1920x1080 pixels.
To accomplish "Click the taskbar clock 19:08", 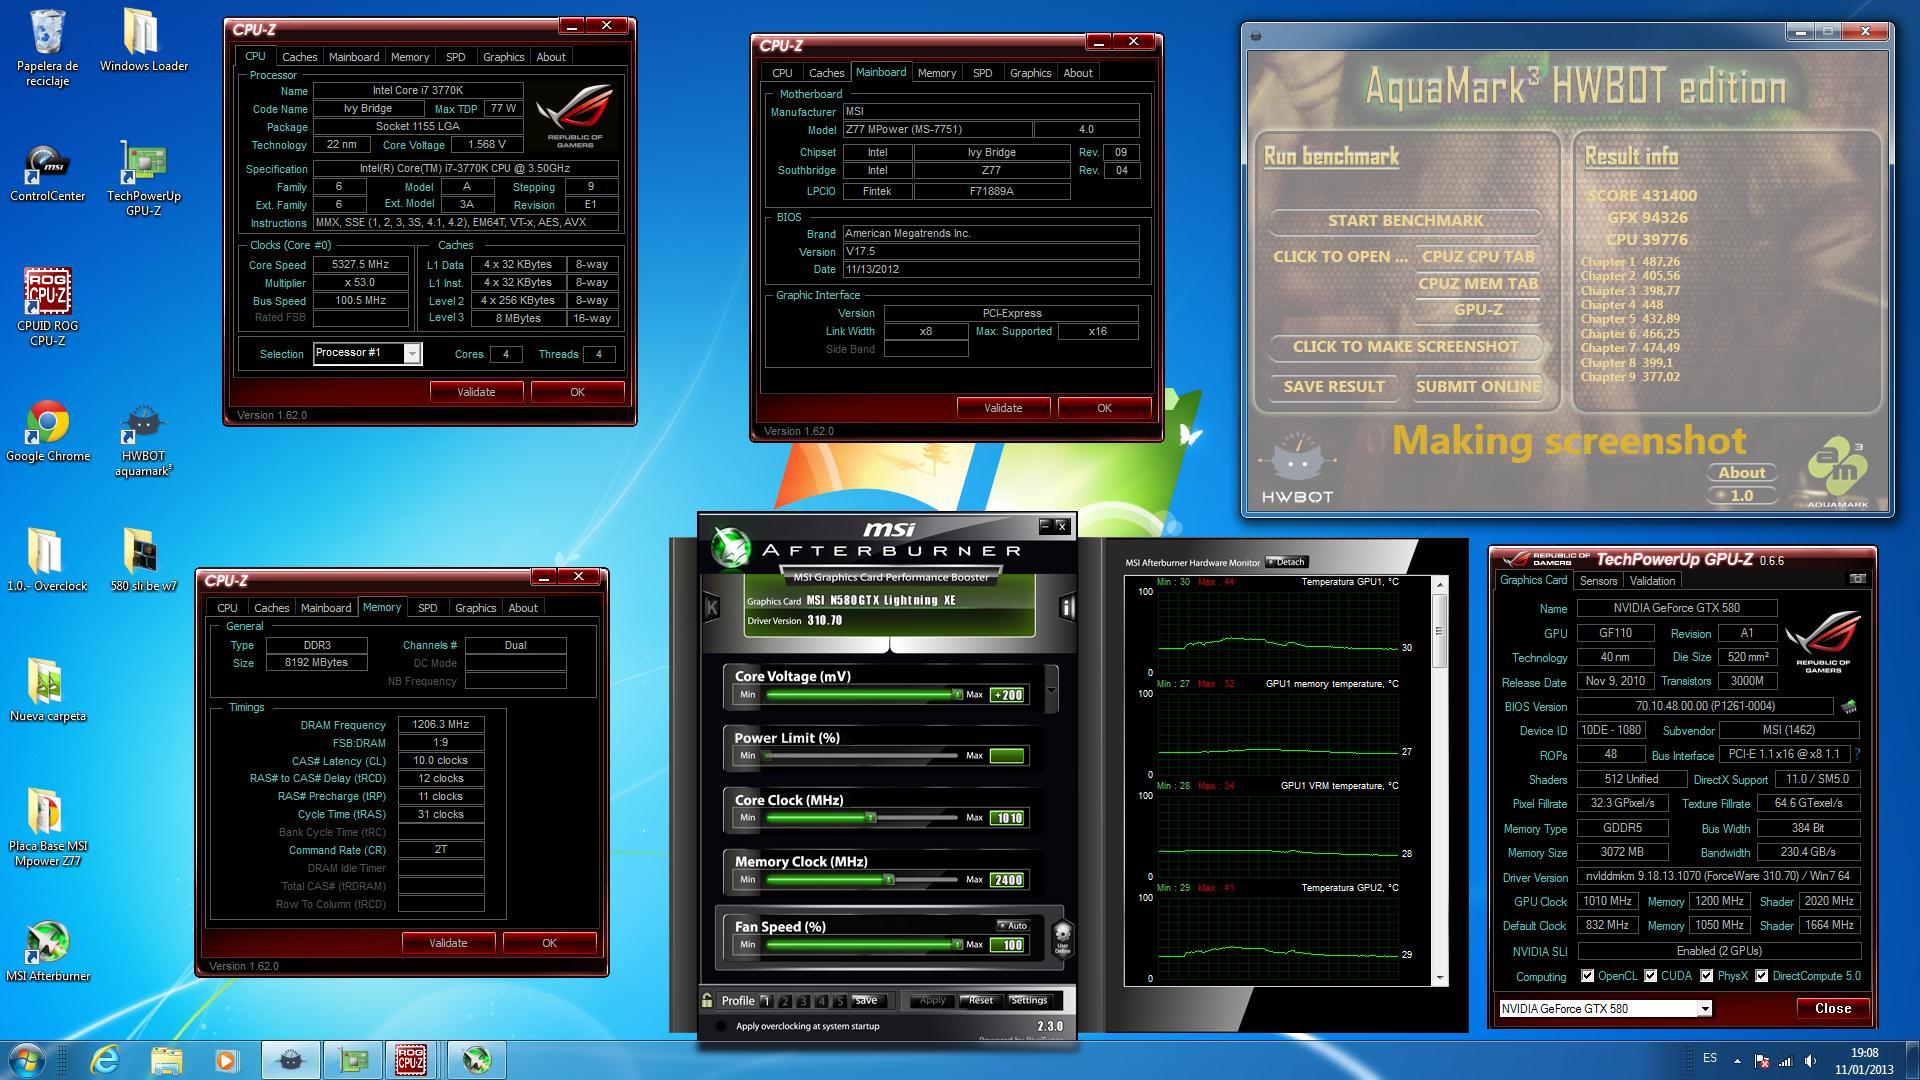I will pos(1864,1053).
